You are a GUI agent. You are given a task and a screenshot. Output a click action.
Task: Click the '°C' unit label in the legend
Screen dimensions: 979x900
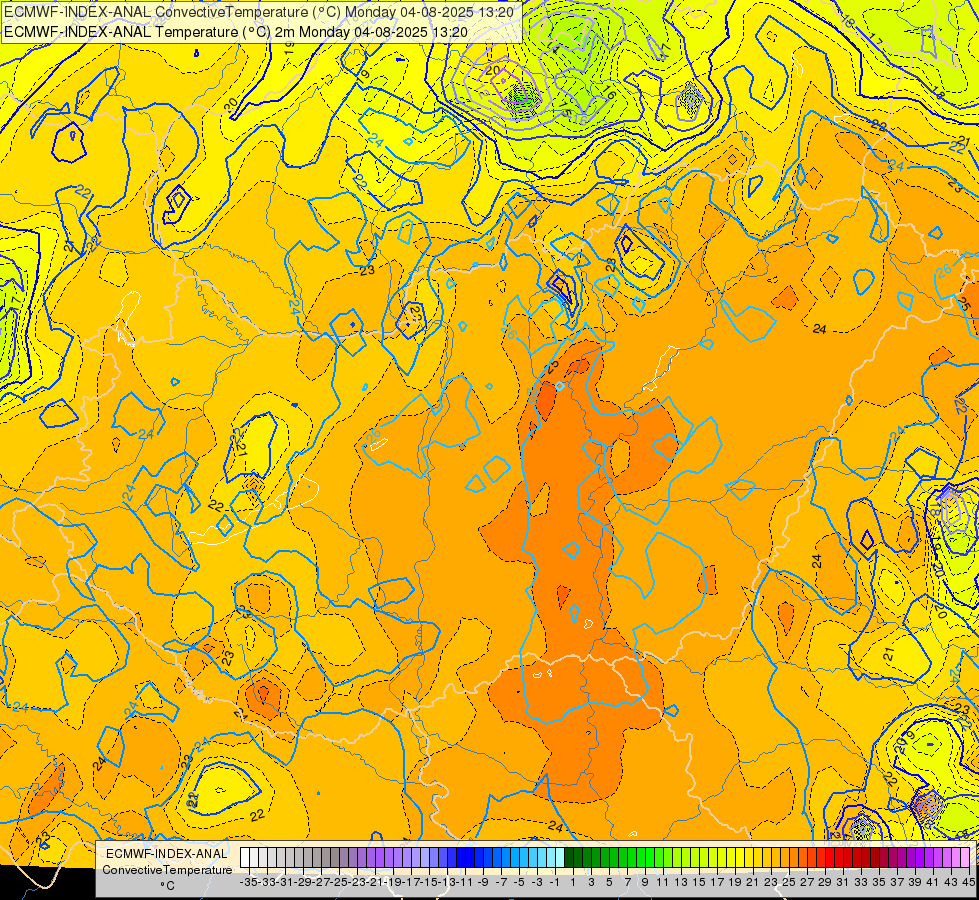[x=167, y=886]
